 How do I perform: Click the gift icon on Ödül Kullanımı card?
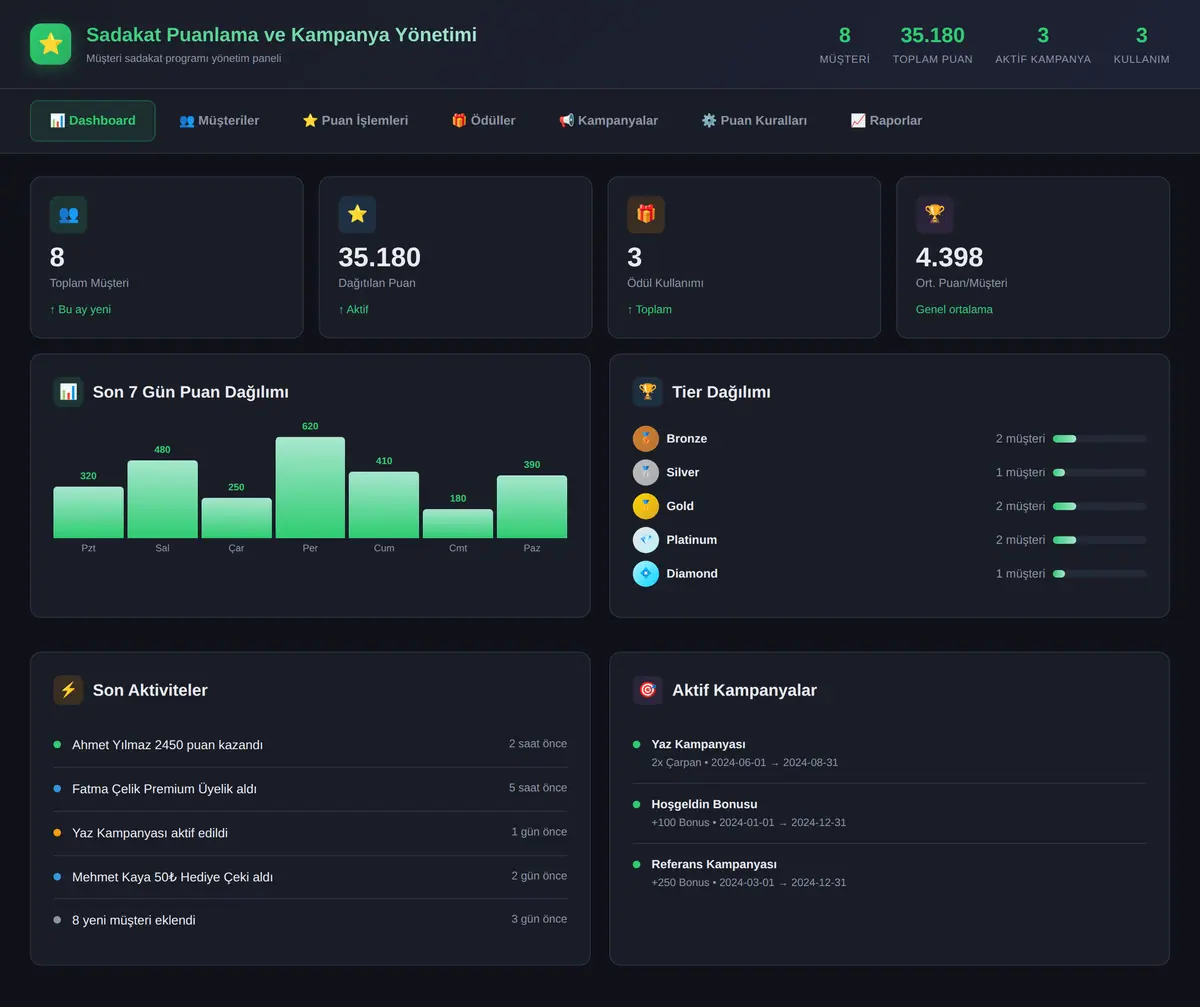point(646,214)
